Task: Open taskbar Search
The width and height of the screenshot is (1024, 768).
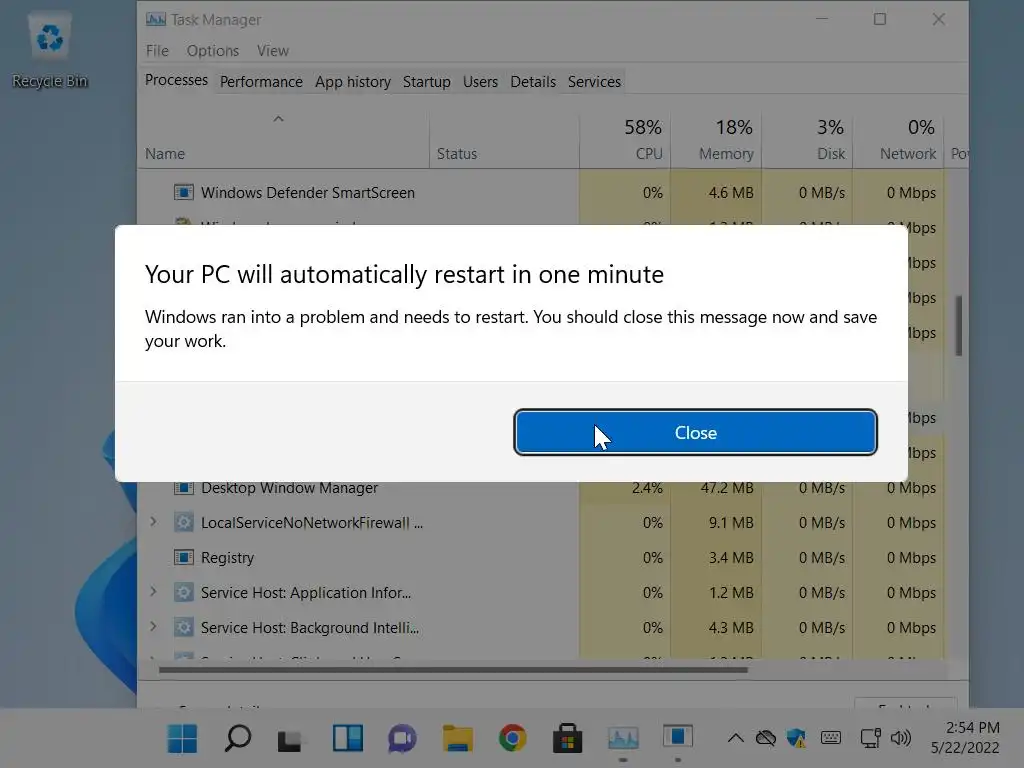Action: pyautogui.click(x=238, y=739)
